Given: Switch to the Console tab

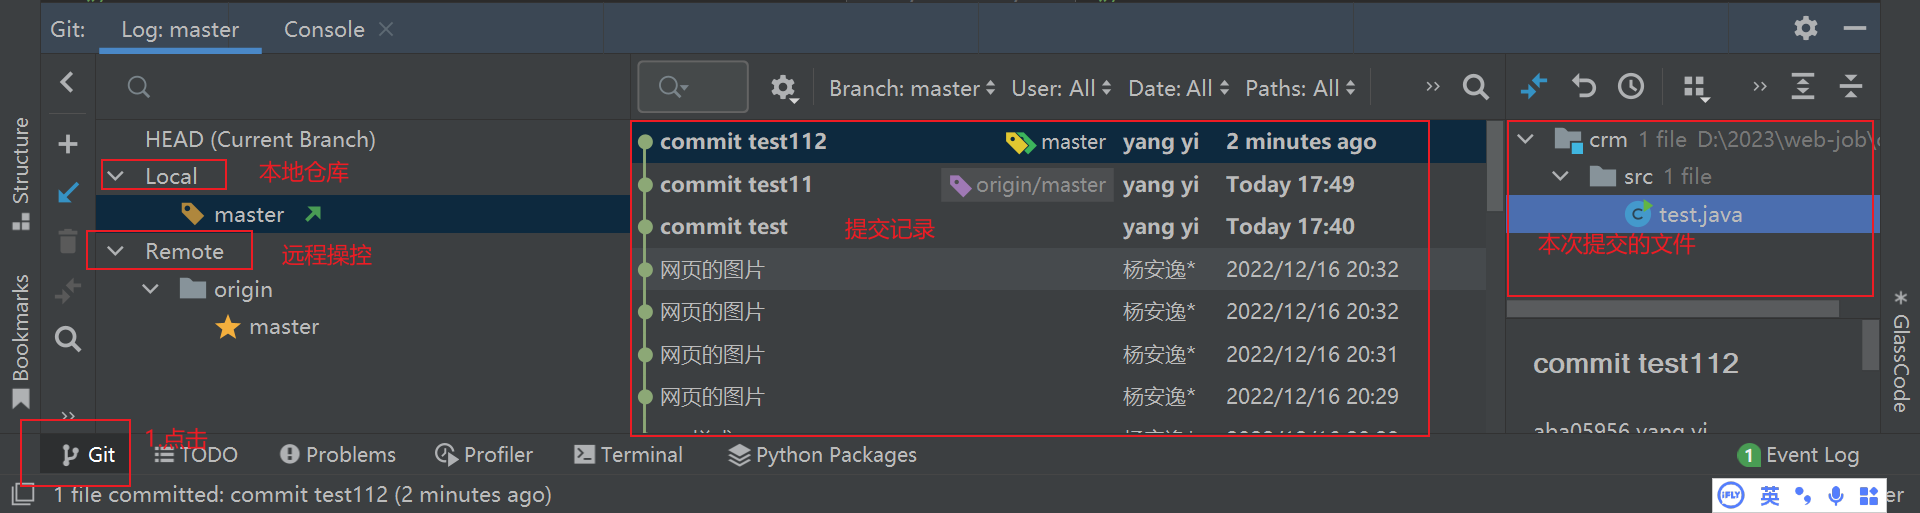Looking at the screenshot, I should 324,30.
